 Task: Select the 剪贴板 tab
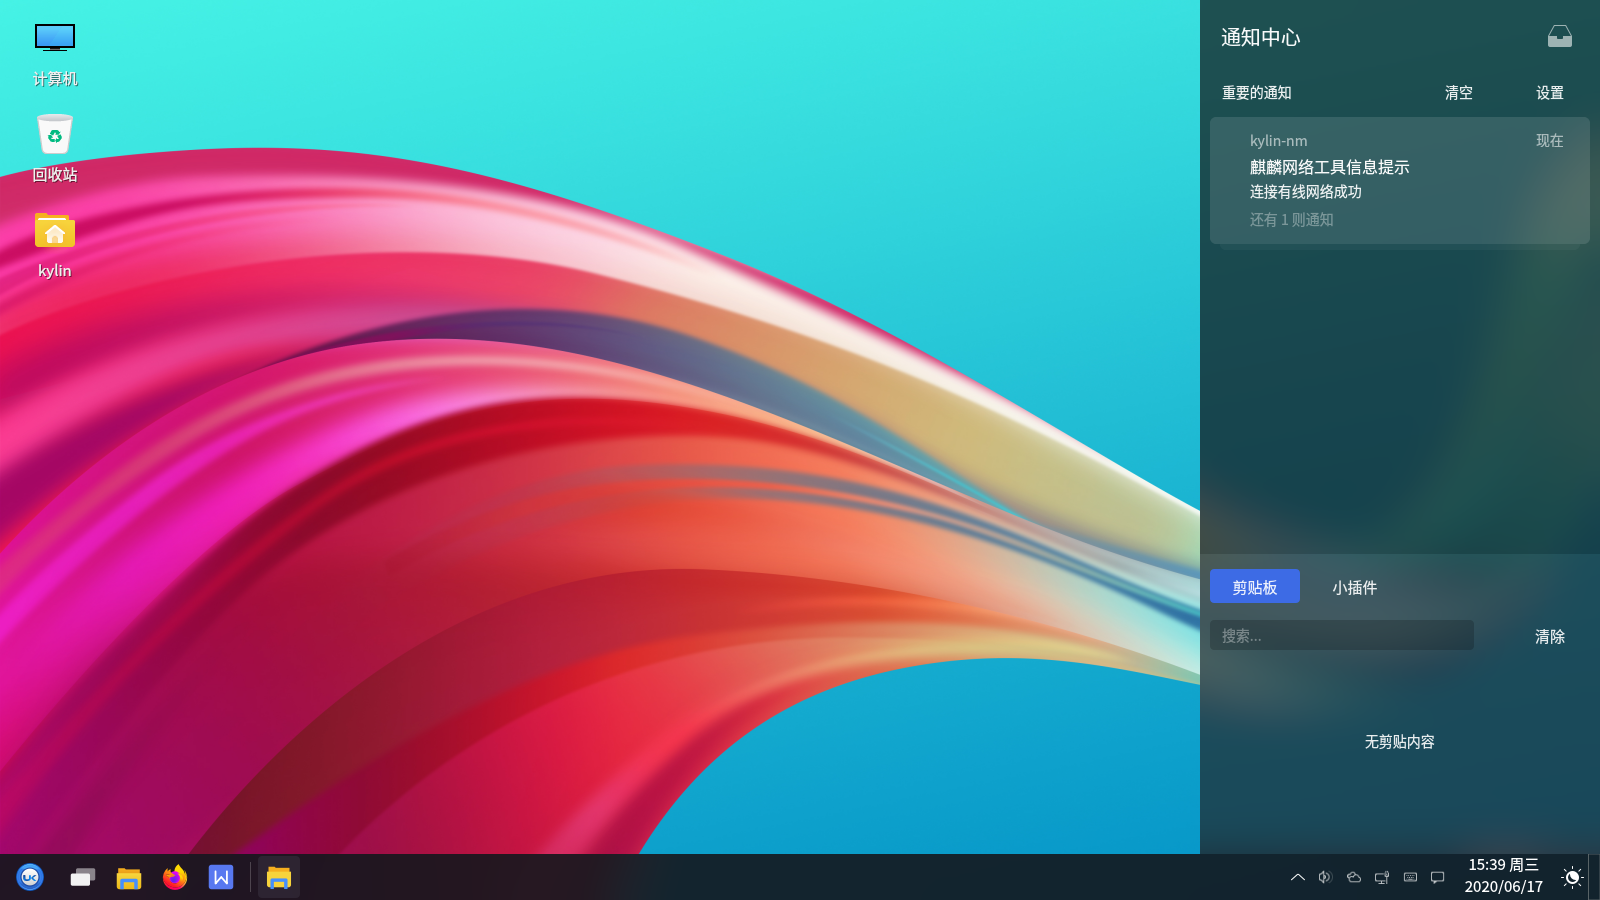pos(1254,587)
